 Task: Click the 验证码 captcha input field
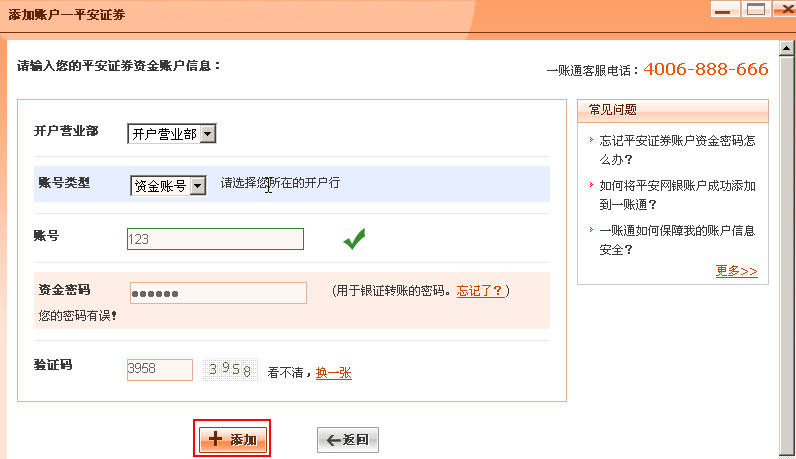coord(159,370)
